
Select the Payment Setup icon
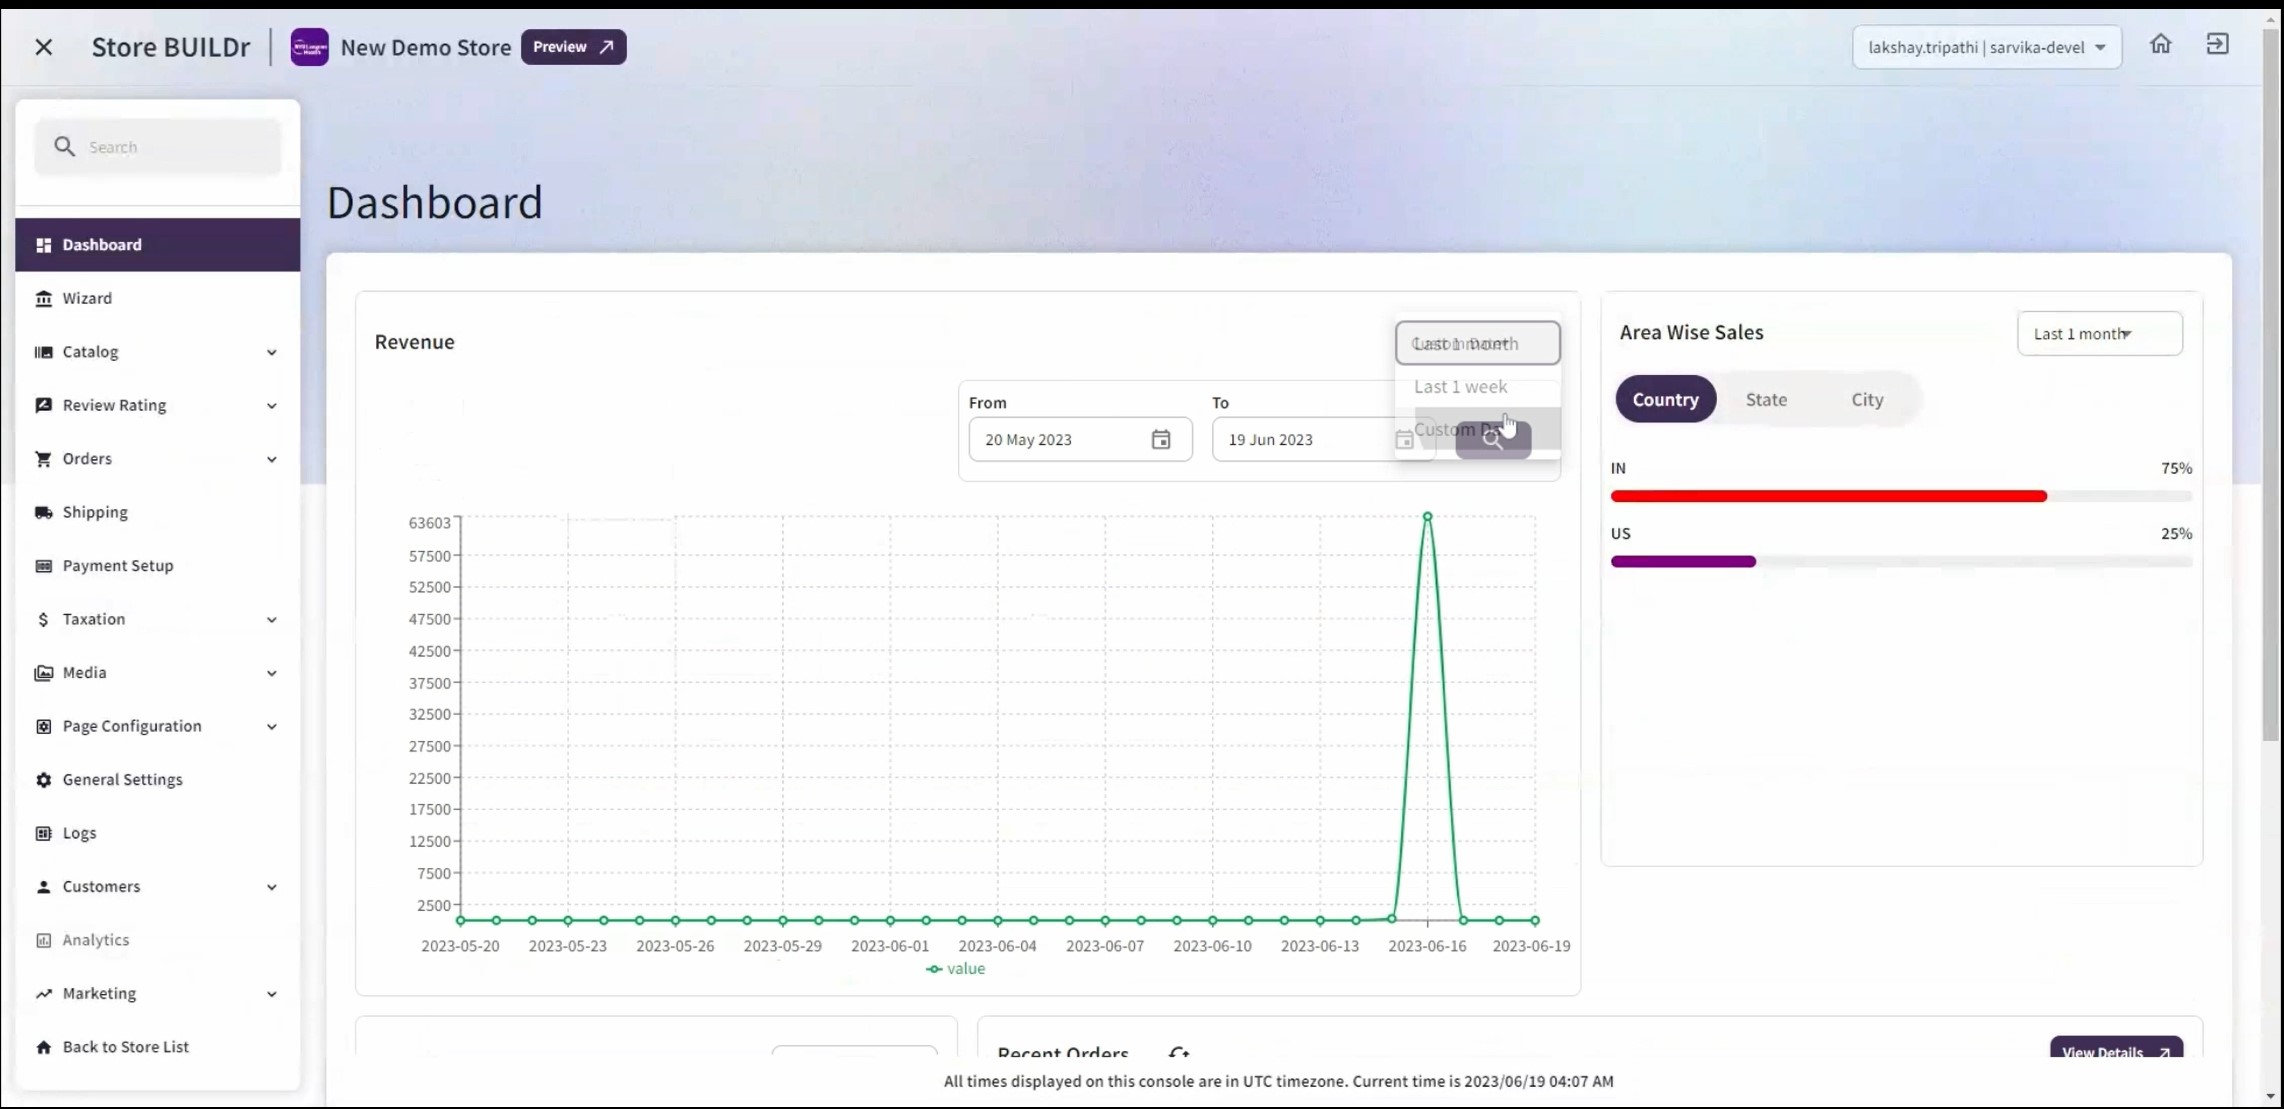44,565
